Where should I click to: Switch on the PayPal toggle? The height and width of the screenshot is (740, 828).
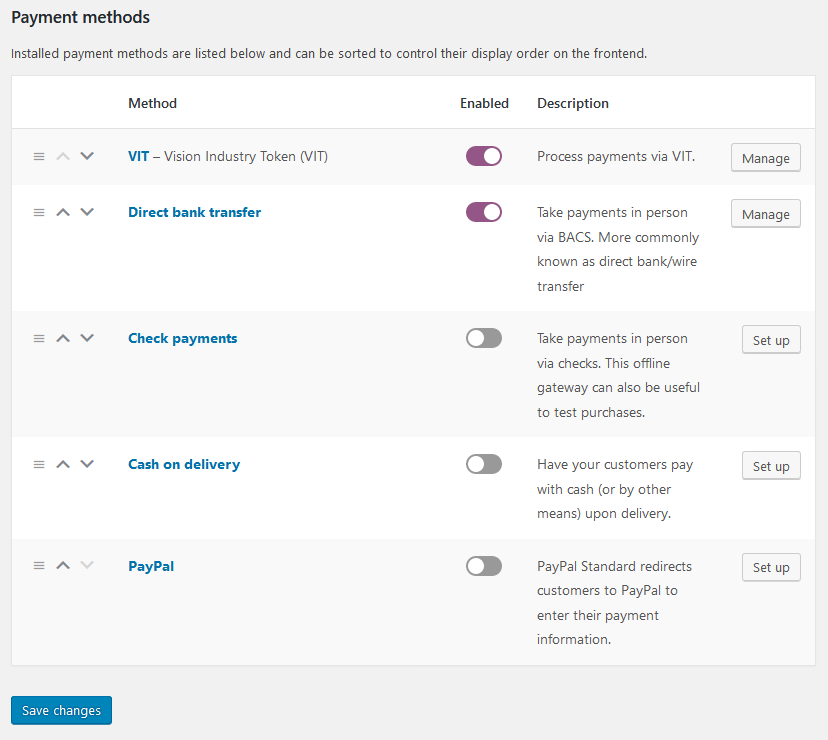tap(484, 566)
